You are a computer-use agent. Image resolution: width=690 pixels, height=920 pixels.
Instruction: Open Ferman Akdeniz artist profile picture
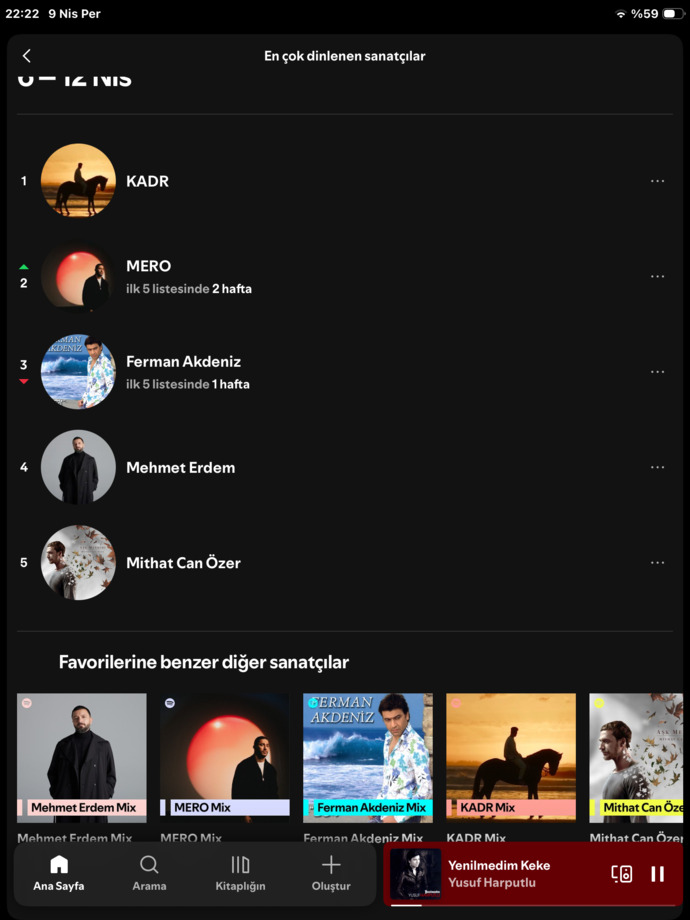click(78, 372)
